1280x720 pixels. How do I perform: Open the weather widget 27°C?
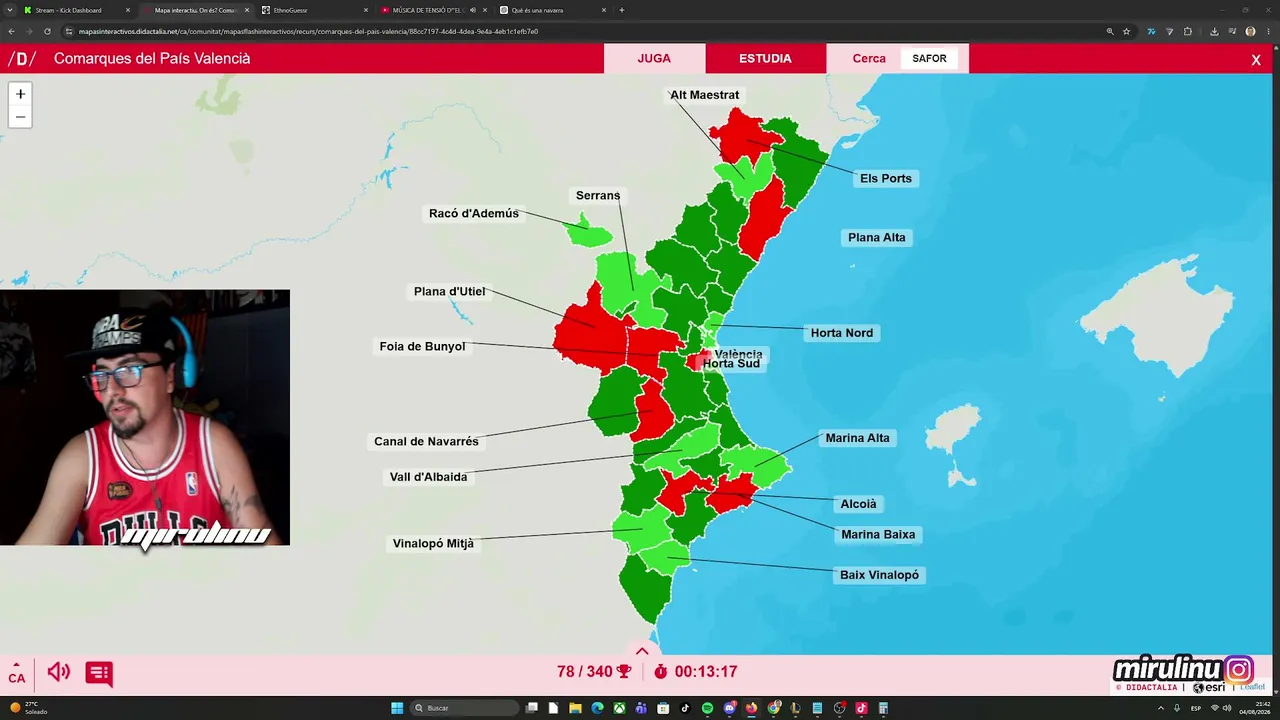28,708
